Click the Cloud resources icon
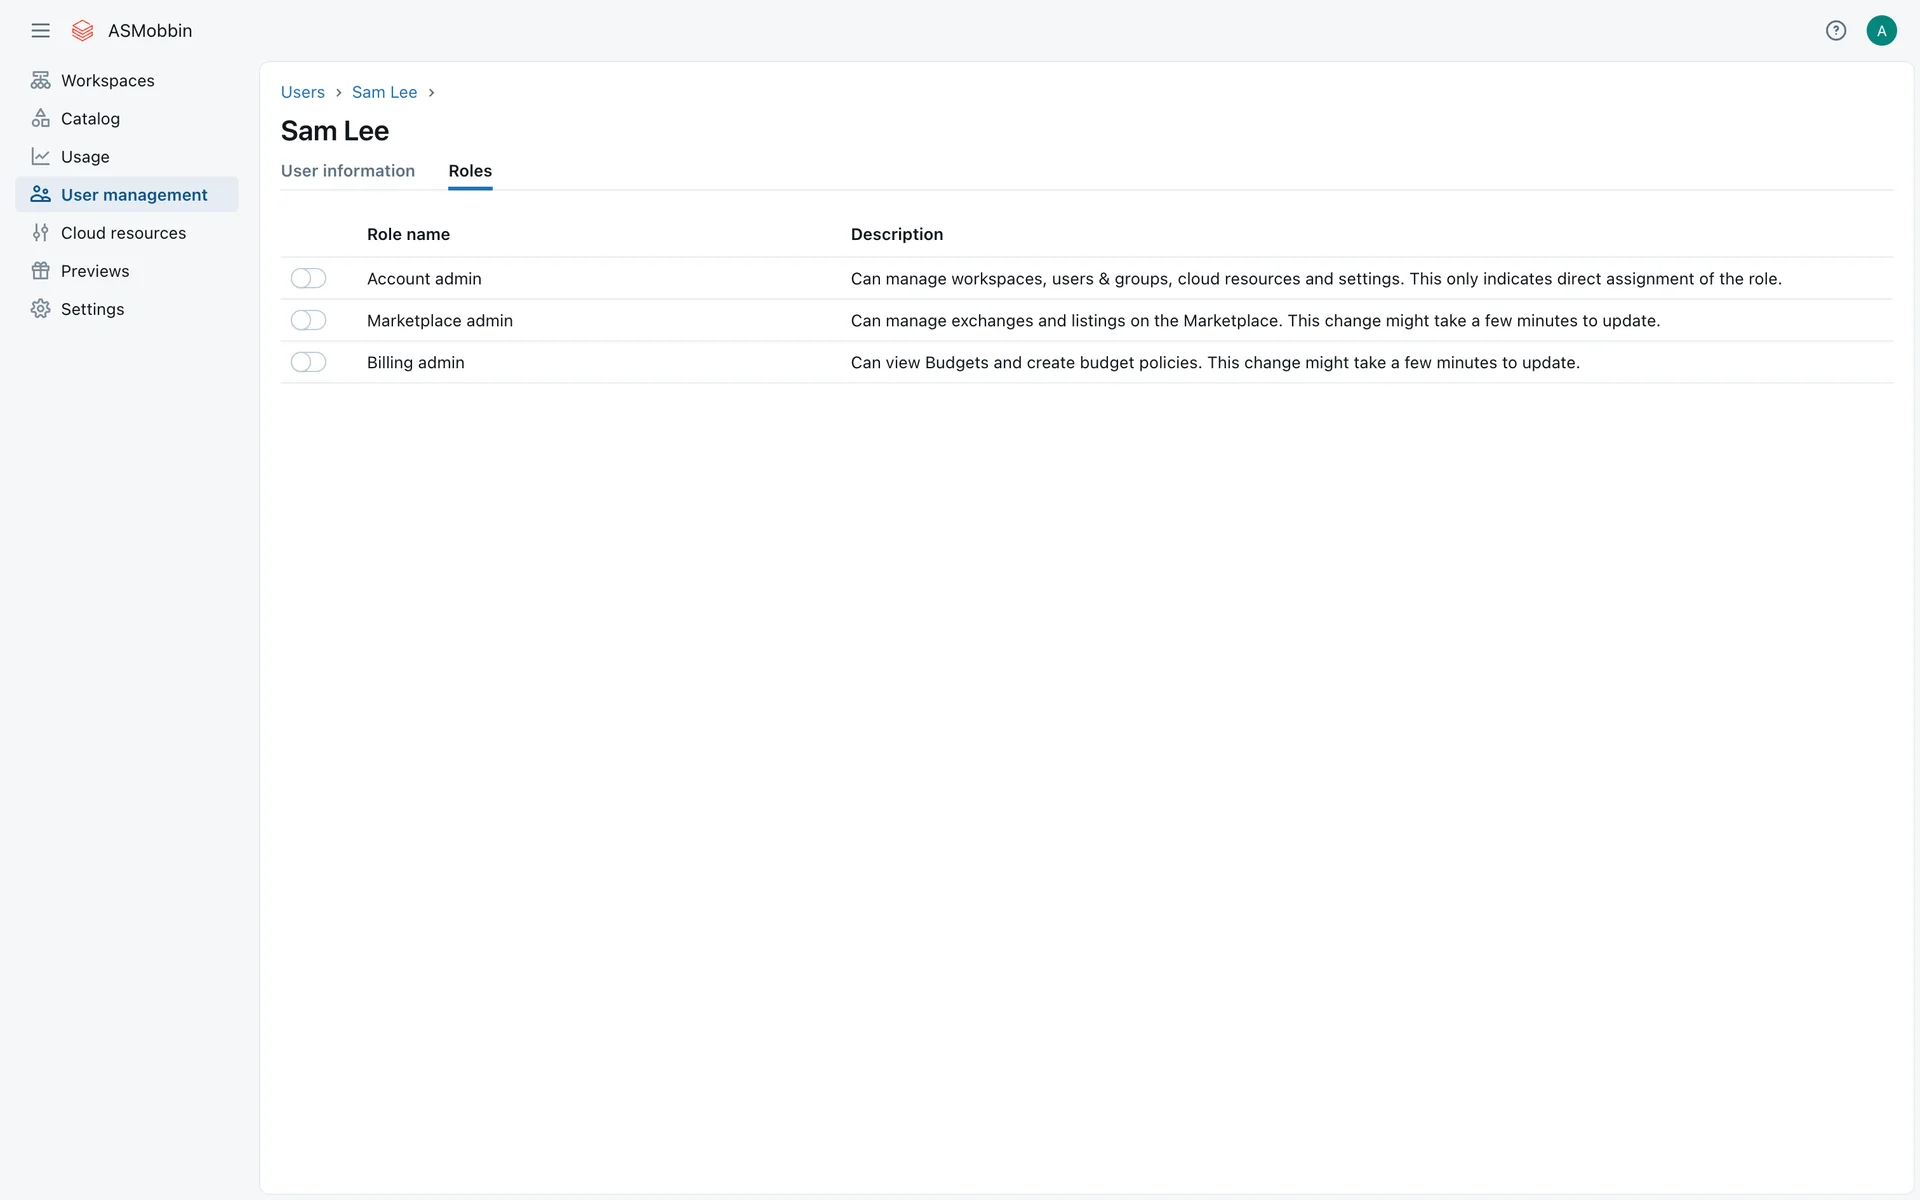The height and width of the screenshot is (1200, 1920). (x=40, y=233)
